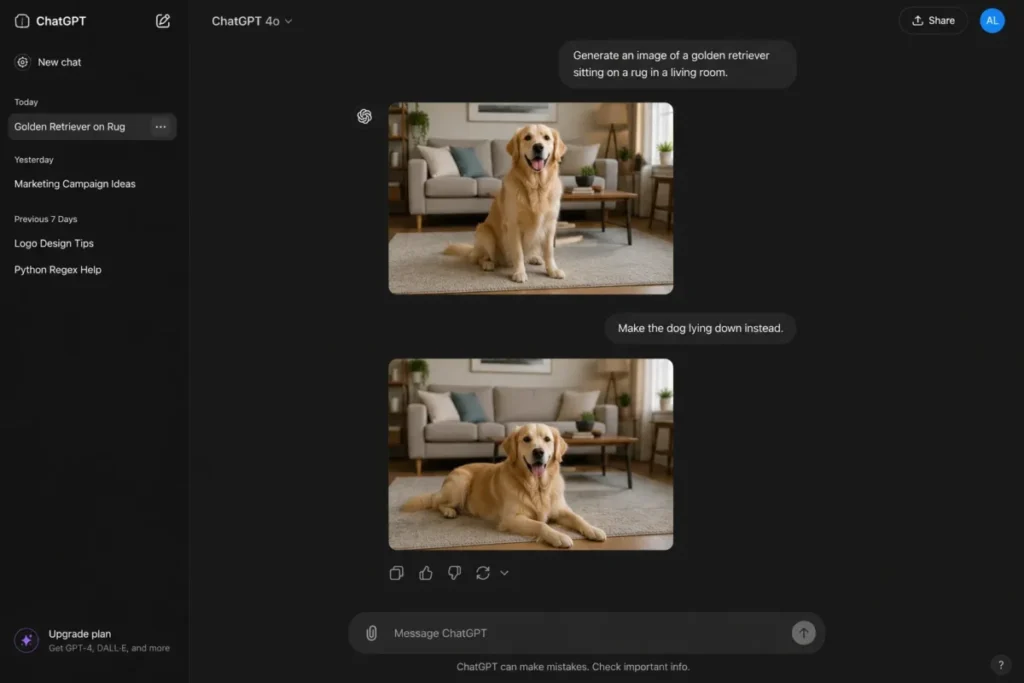Click the ChatGPT title in sidebar
The height and width of the screenshot is (683, 1024).
point(61,21)
